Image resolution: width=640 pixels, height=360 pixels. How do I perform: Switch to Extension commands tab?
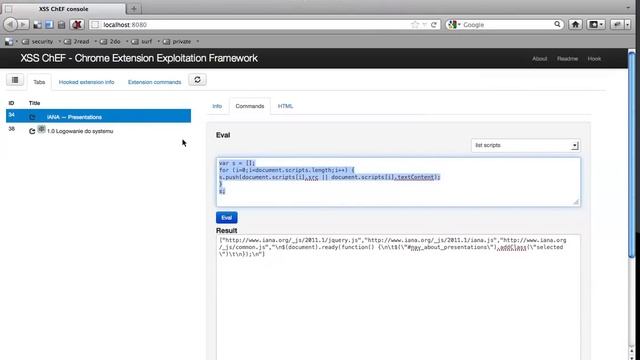(154, 82)
